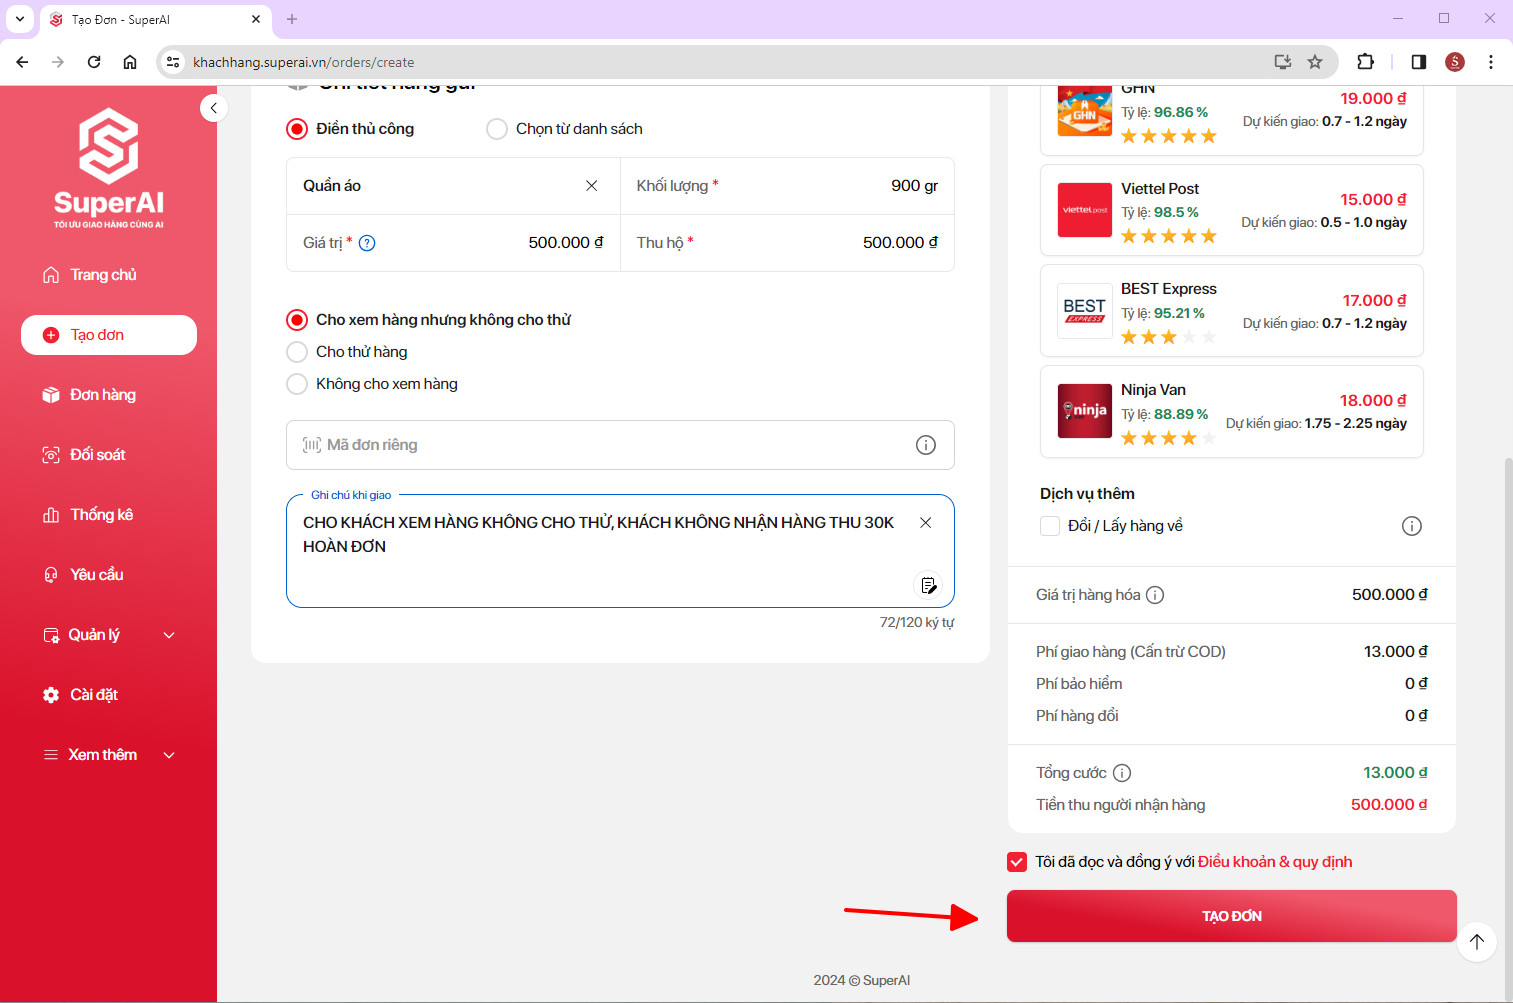Image resolution: width=1513 pixels, height=1003 pixels.
Task: Select Cho xem hàng nhưng không cho thử
Action: pyautogui.click(x=297, y=320)
